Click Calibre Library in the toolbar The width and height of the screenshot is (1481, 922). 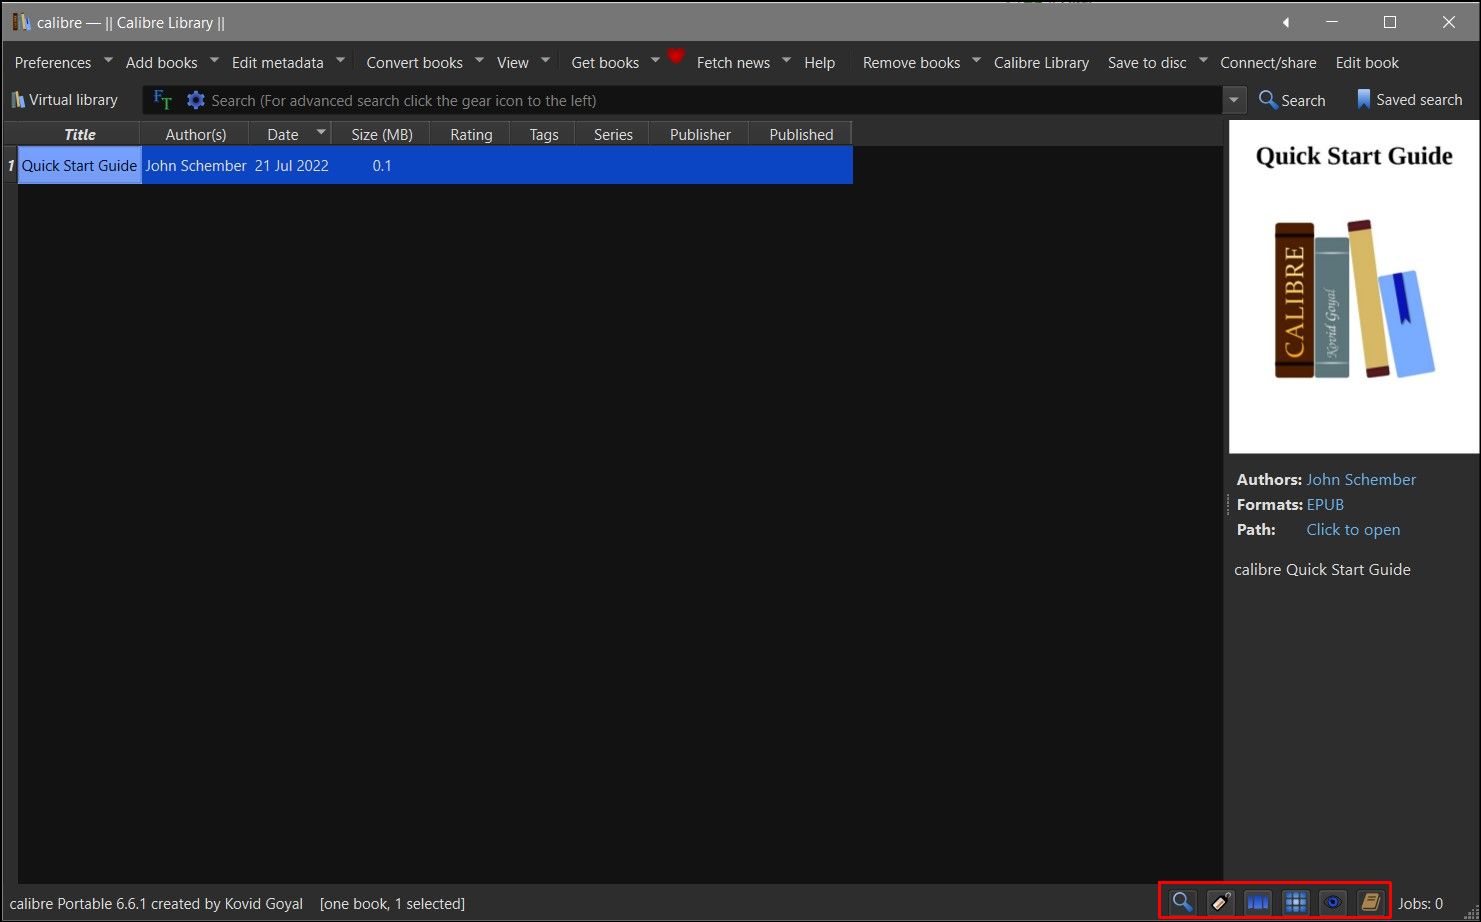(1041, 62)
